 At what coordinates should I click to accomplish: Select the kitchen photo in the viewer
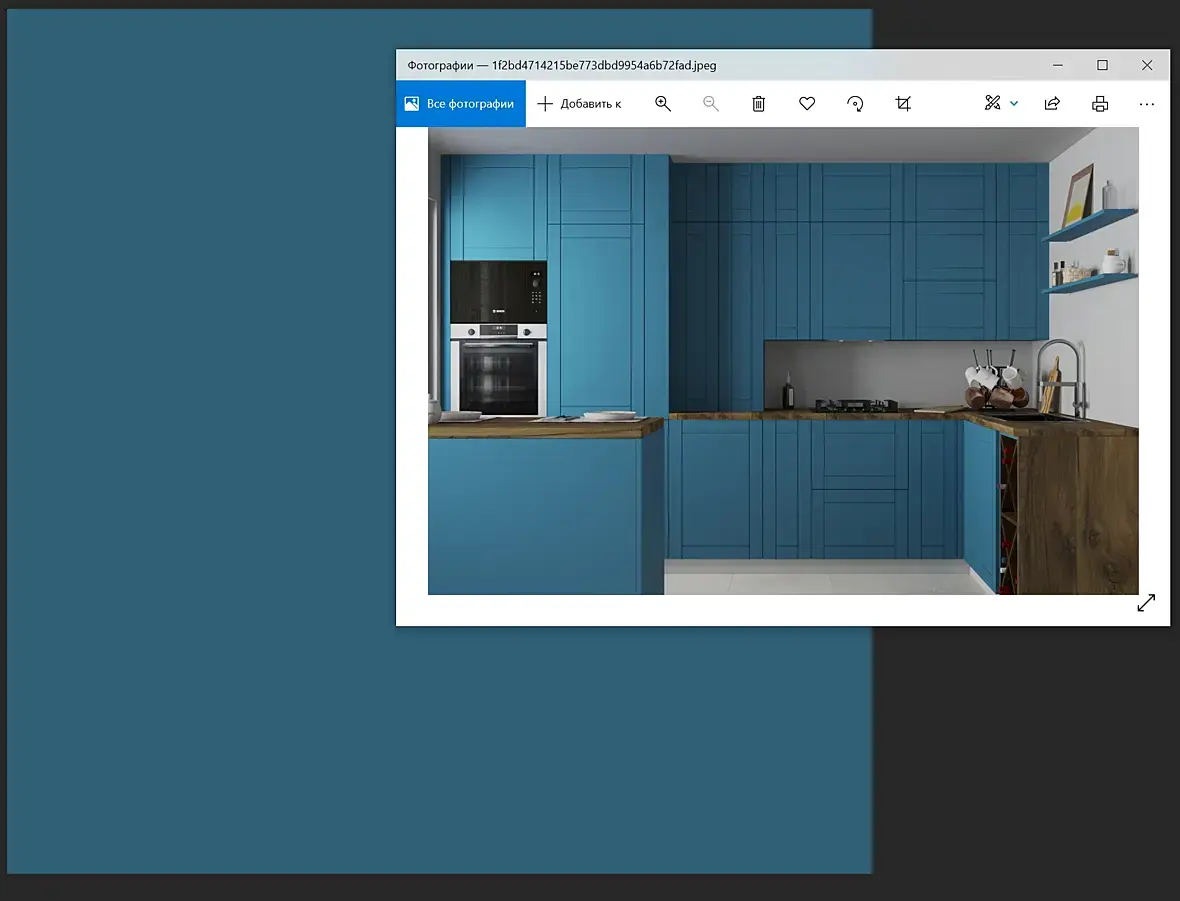pos(783,361)
